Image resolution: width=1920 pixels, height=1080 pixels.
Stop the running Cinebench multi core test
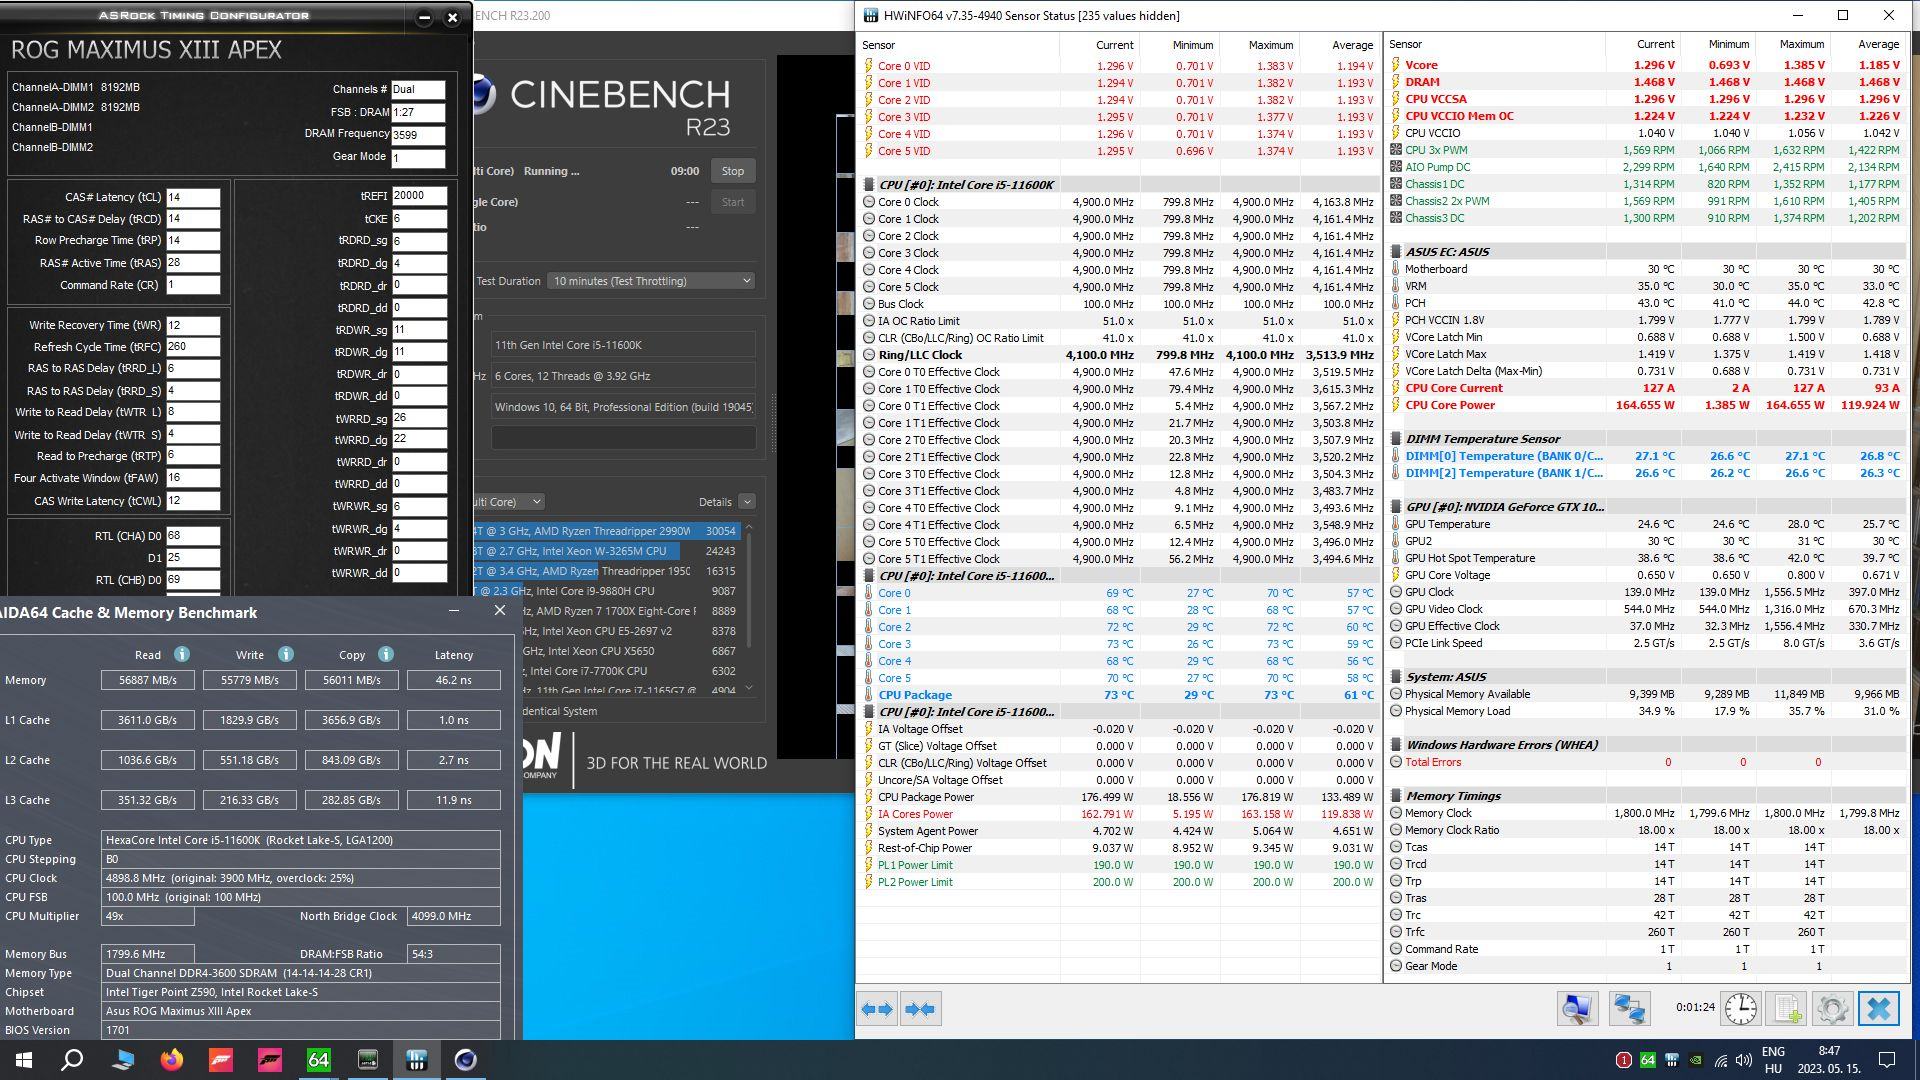point(732,171)
